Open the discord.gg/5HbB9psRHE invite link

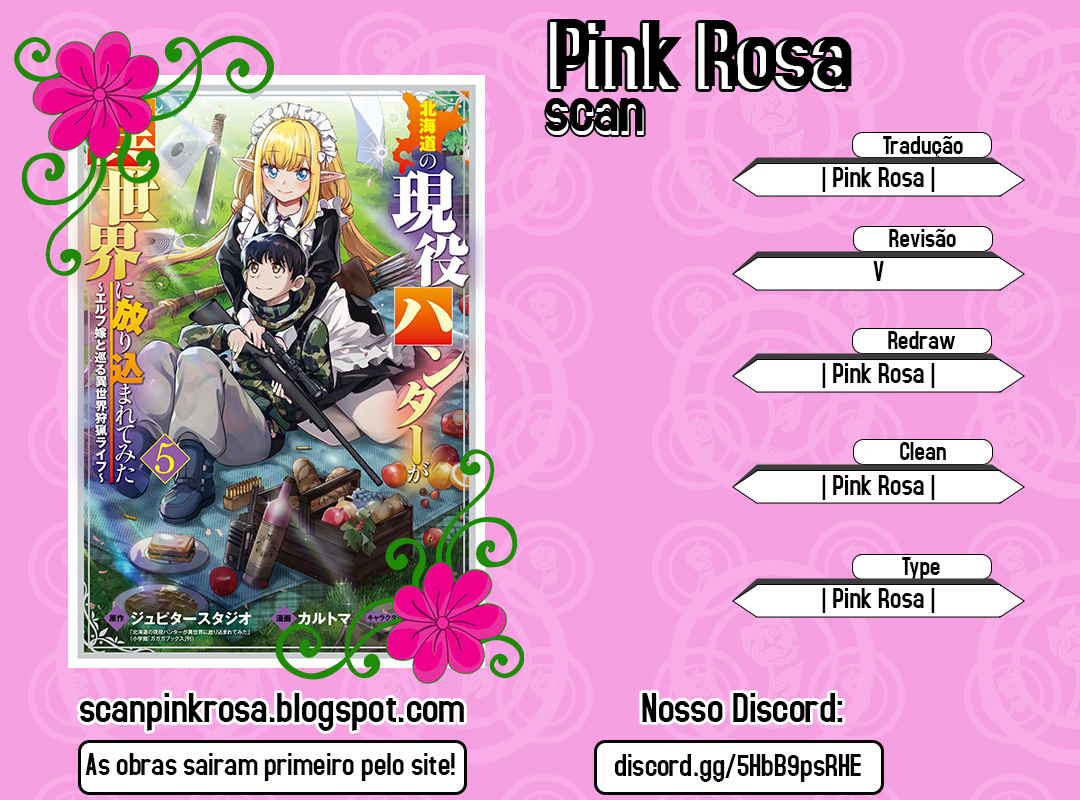pos(738,767)
